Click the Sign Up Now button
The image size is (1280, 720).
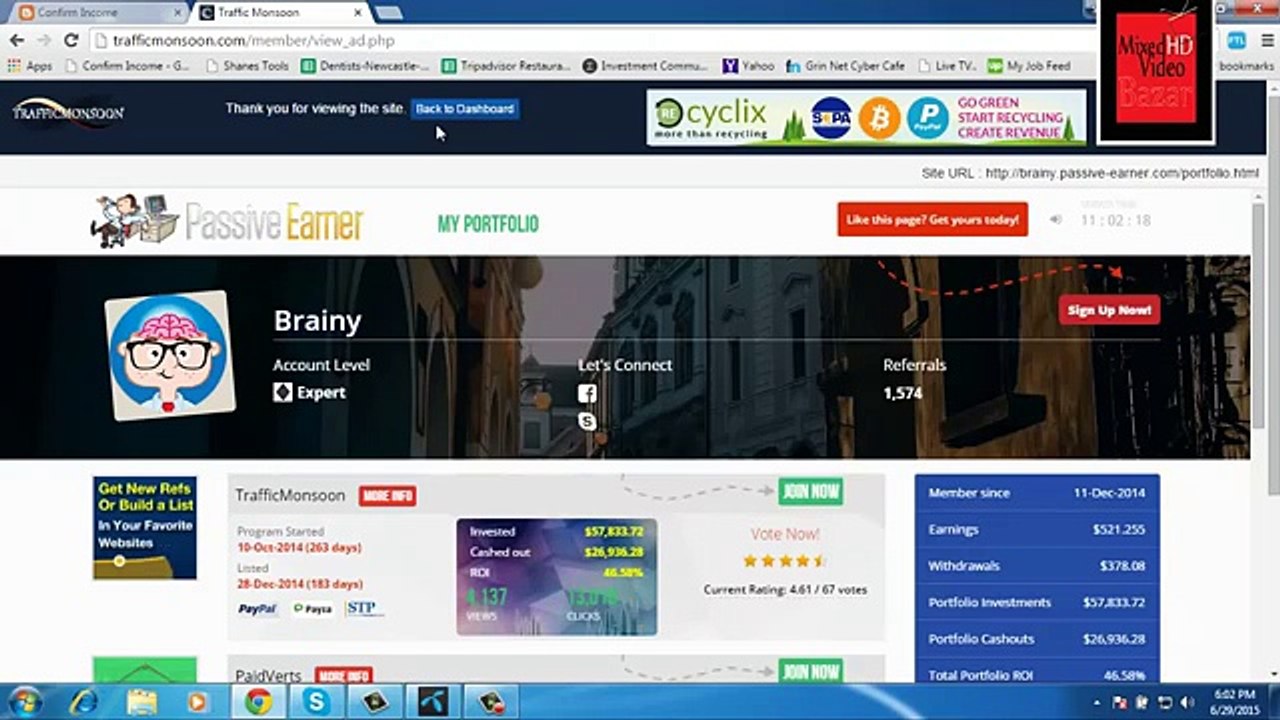[x=1109, y=310]
